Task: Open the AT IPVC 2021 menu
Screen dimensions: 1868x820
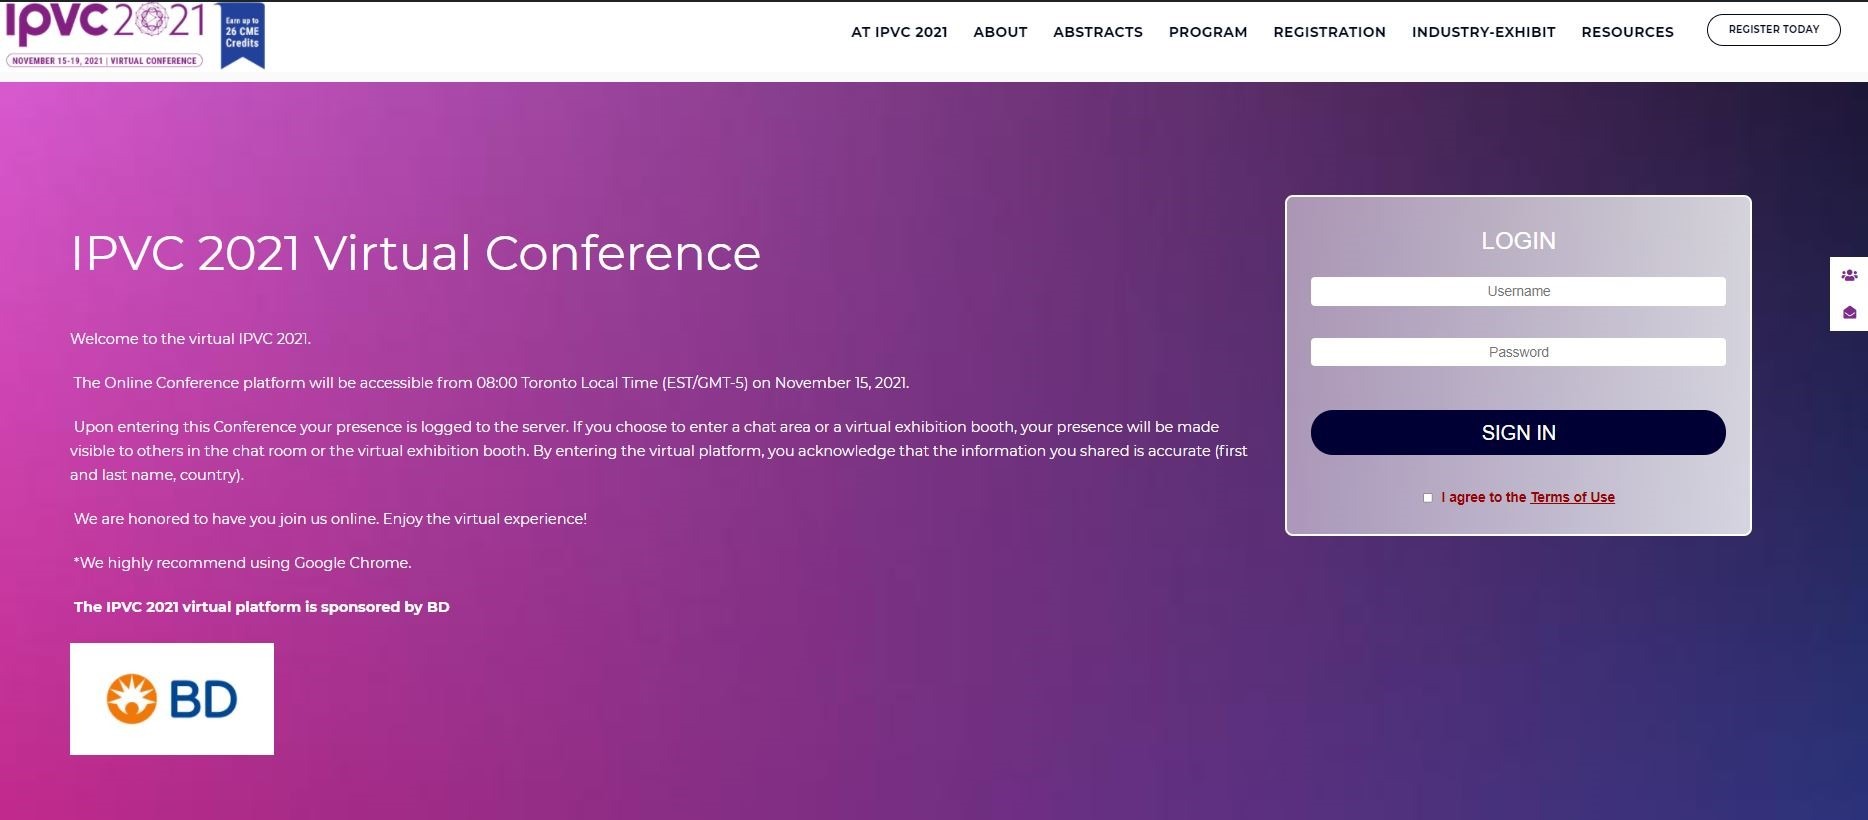Action: [x=899, y=32]
